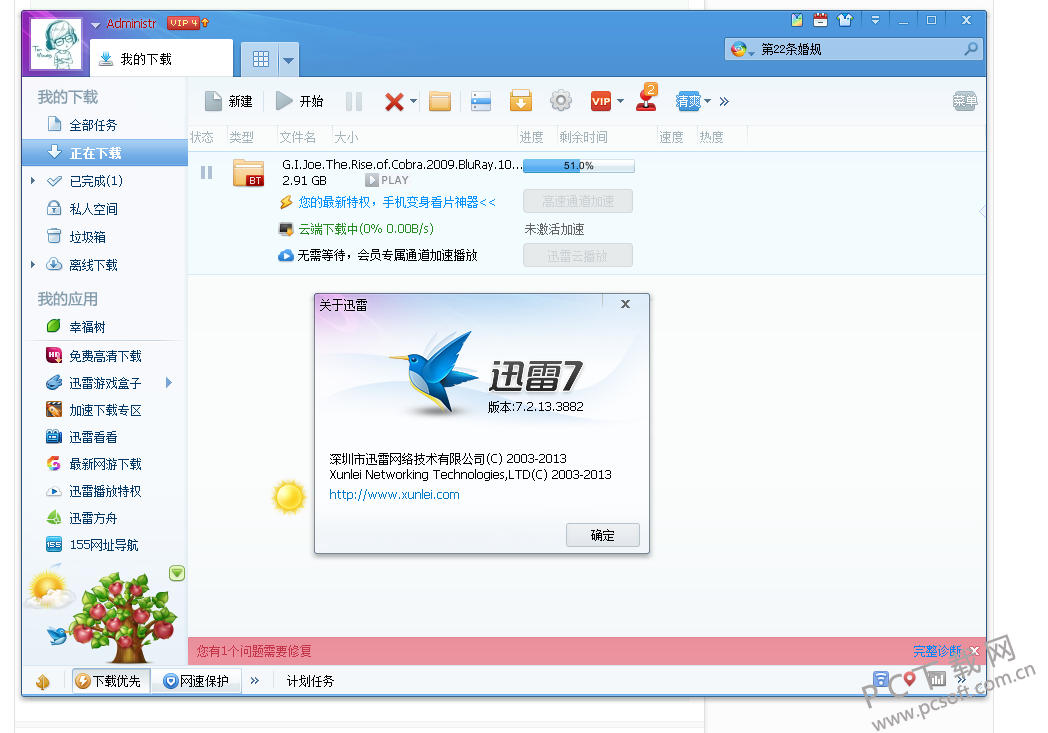1048x733 pixels.
Task: Expand the arrow next to 迅雷游戏盒子
Action: pyautogui.click(x=169, y=383)
